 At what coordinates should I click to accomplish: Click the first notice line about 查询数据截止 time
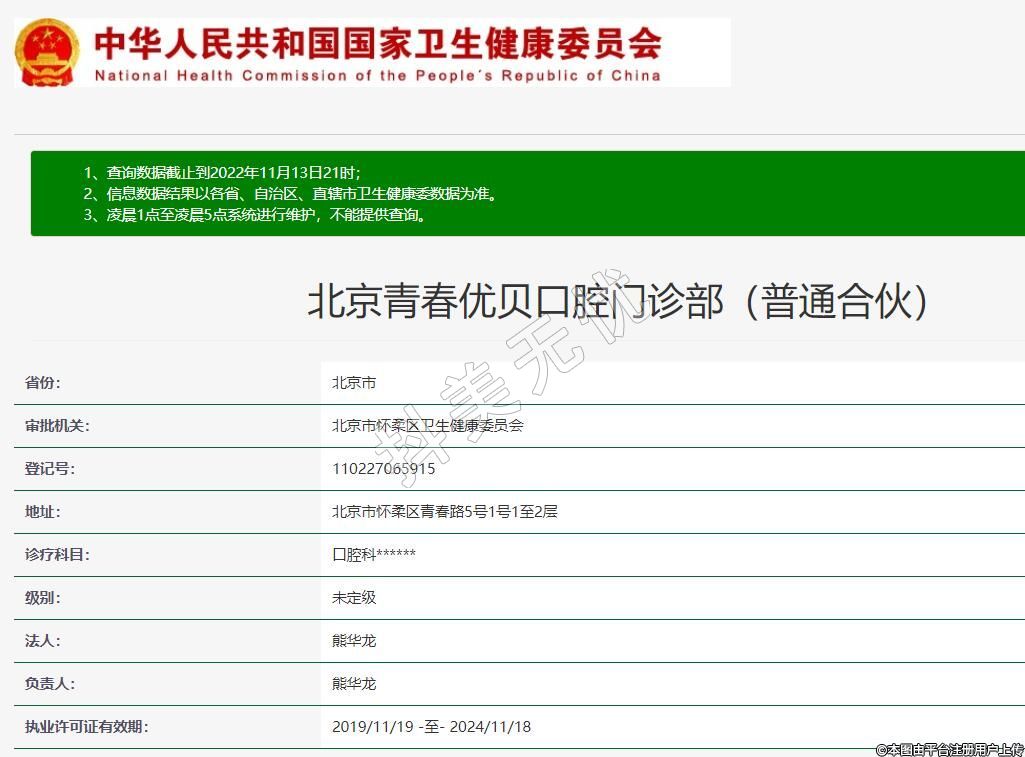coord(221,172)
